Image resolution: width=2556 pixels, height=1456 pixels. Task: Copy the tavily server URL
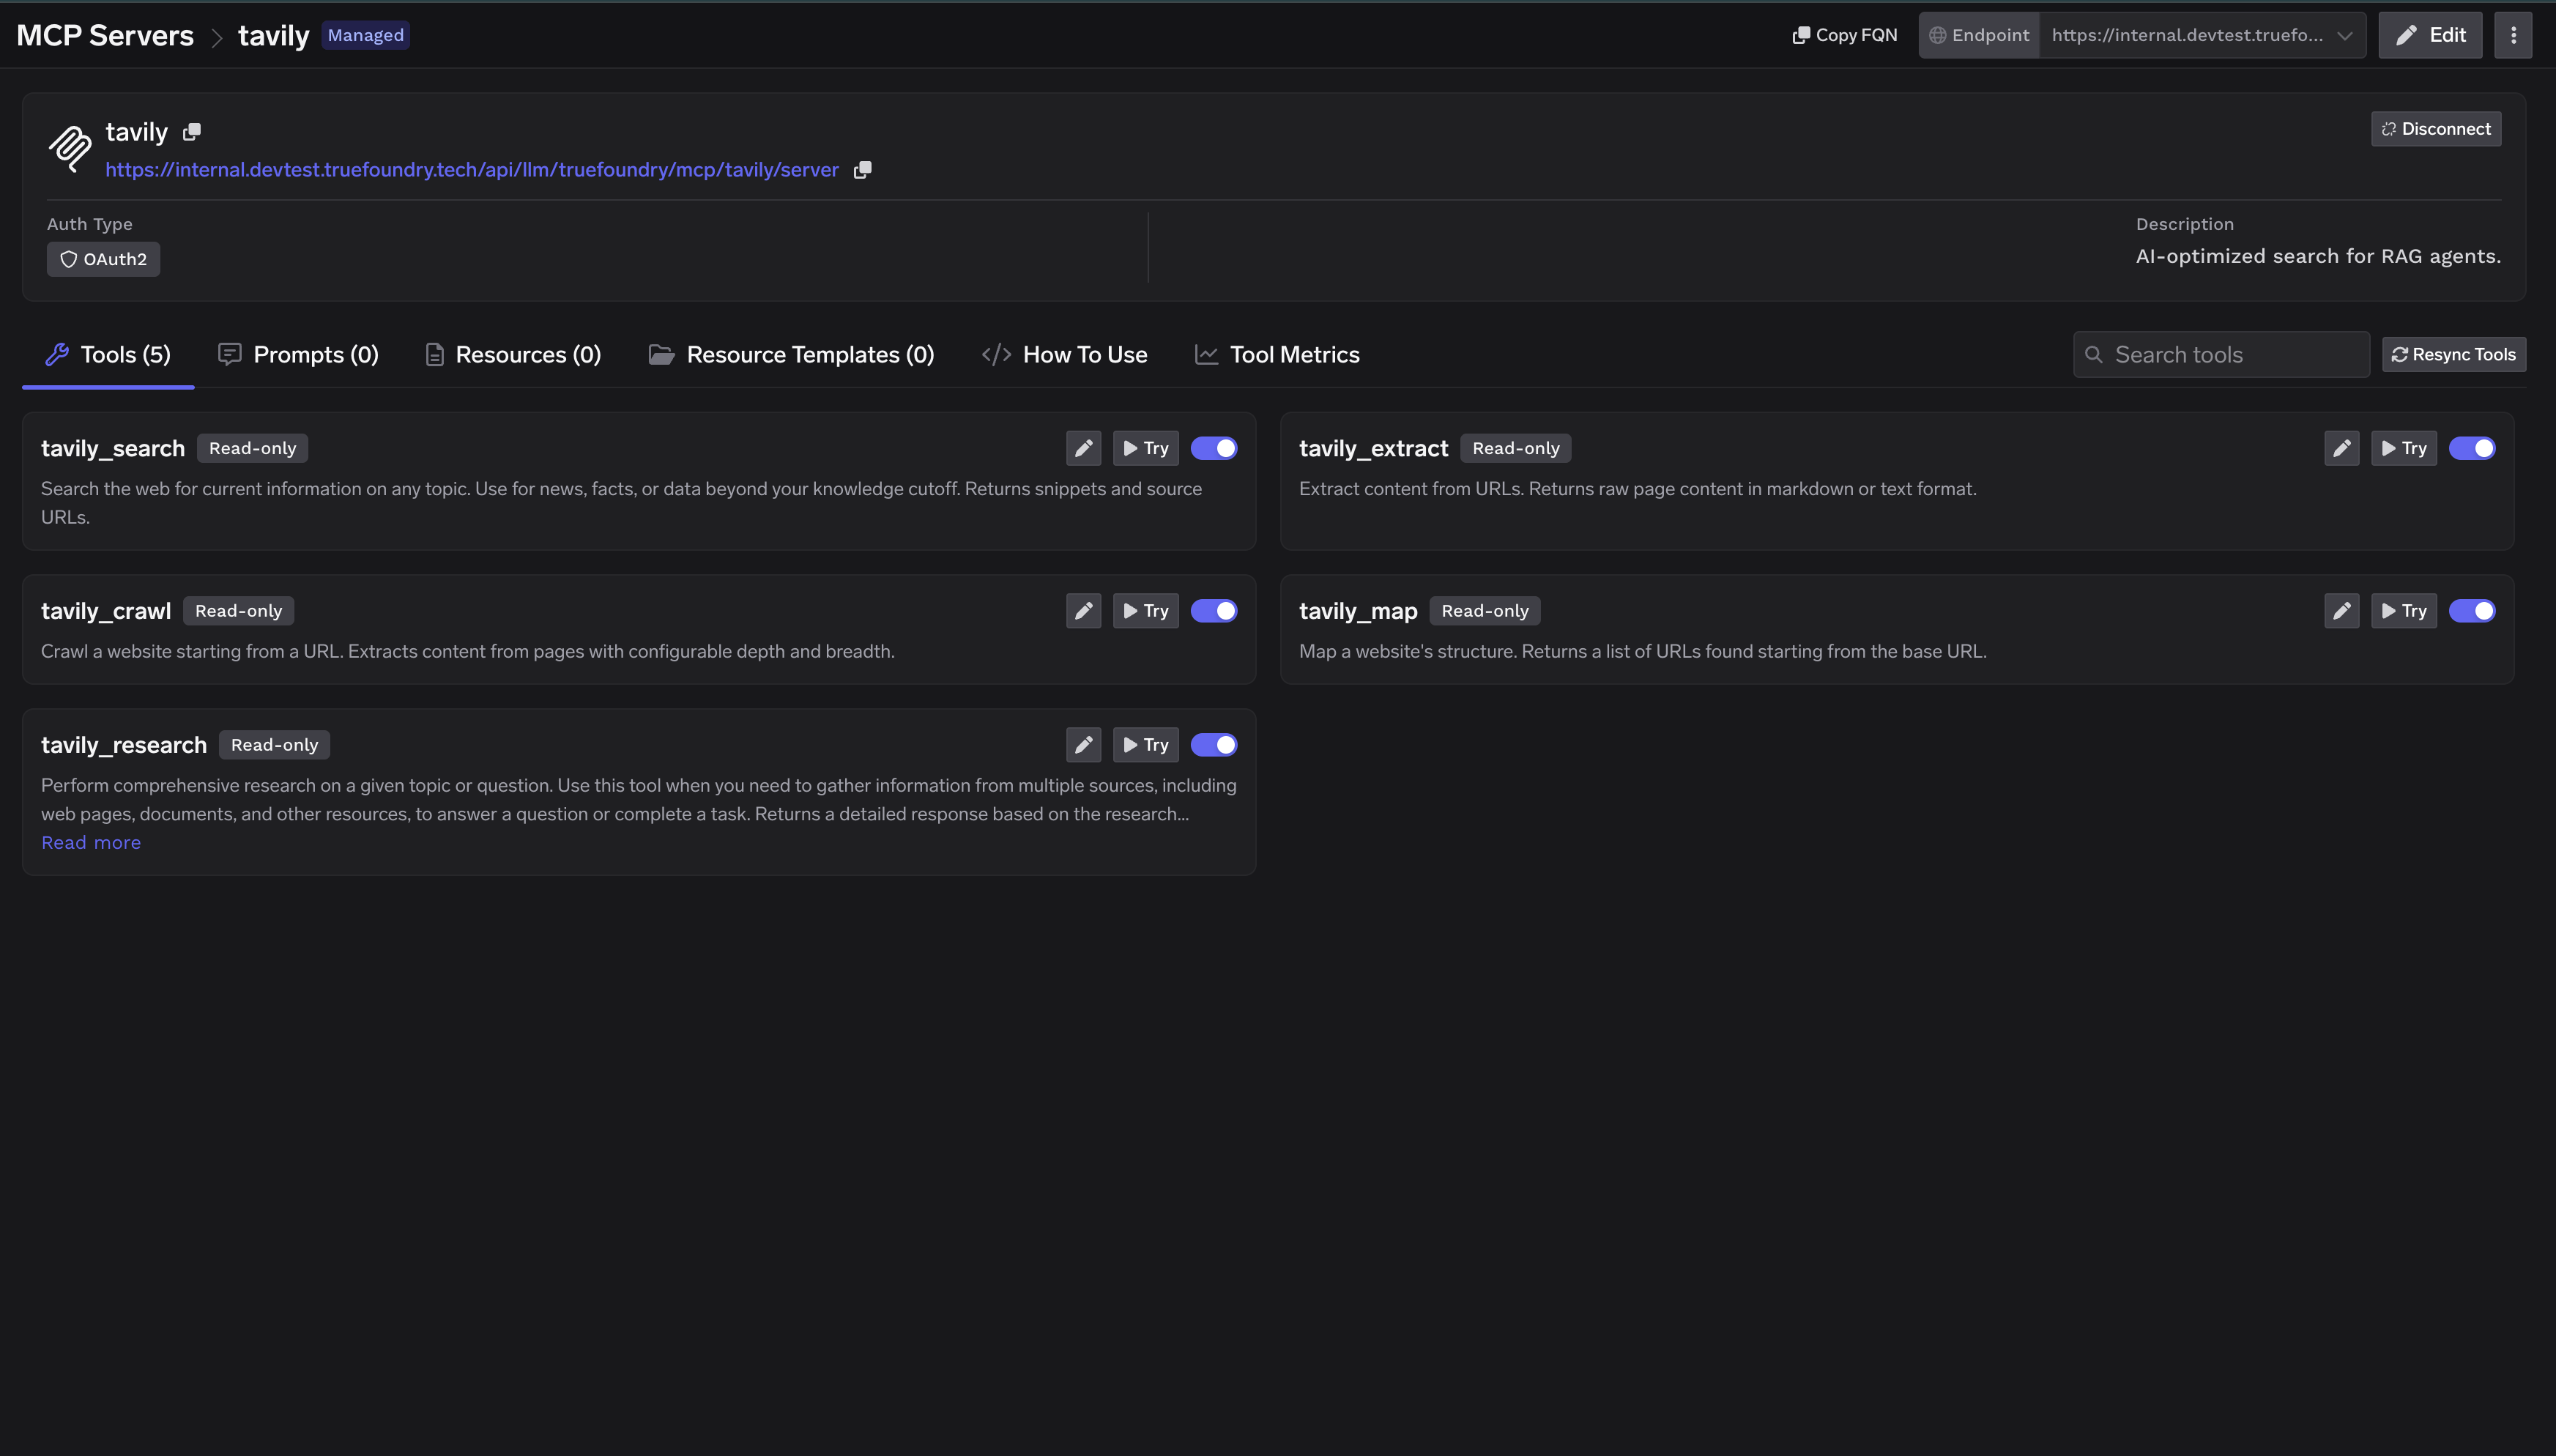click(x=863, y=170)
